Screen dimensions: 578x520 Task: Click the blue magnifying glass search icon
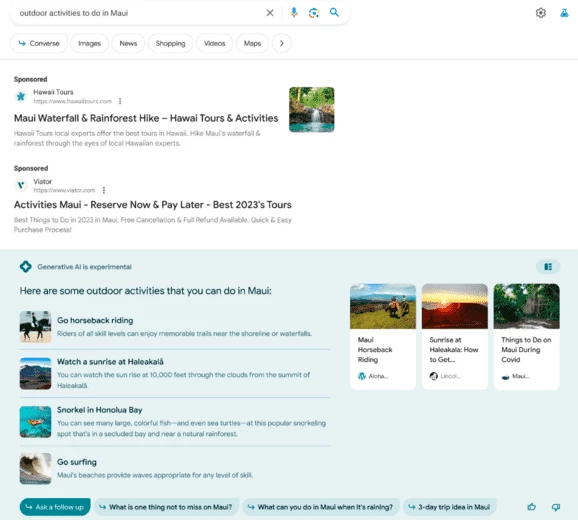(334, 13)
